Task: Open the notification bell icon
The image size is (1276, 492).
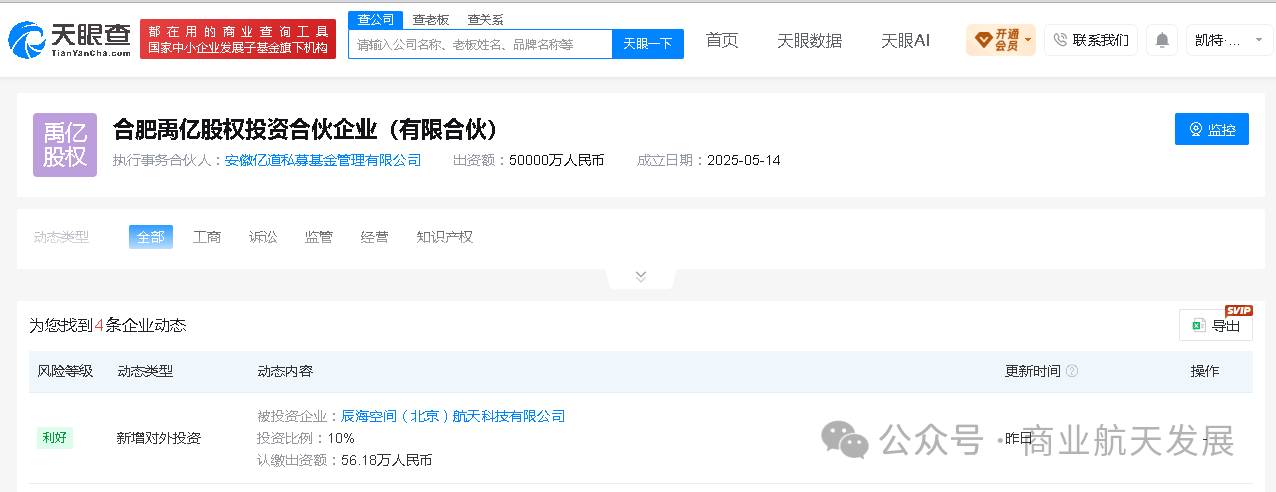Action: pyautogui.click(x=1162, y=40)
